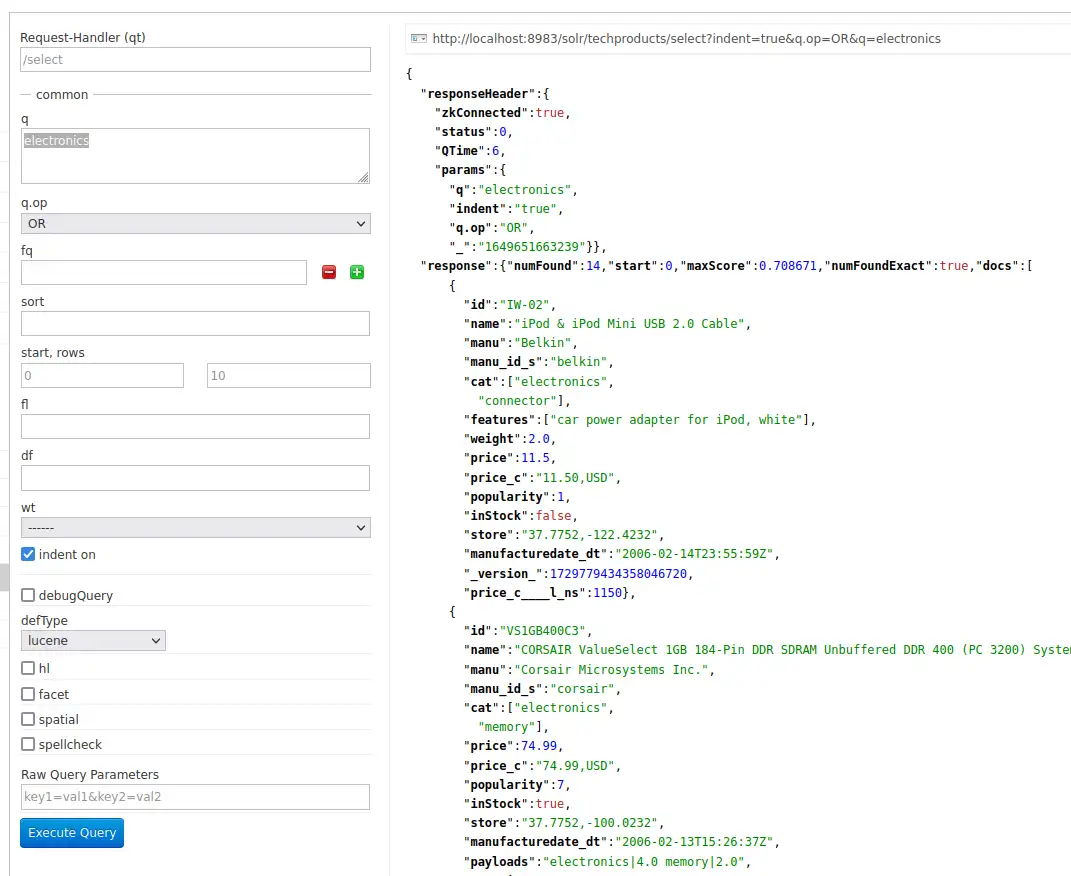1071x876 pixels.
Task: Click the "_" timestamp "1649651663239"
Action: tap(532, 246)
